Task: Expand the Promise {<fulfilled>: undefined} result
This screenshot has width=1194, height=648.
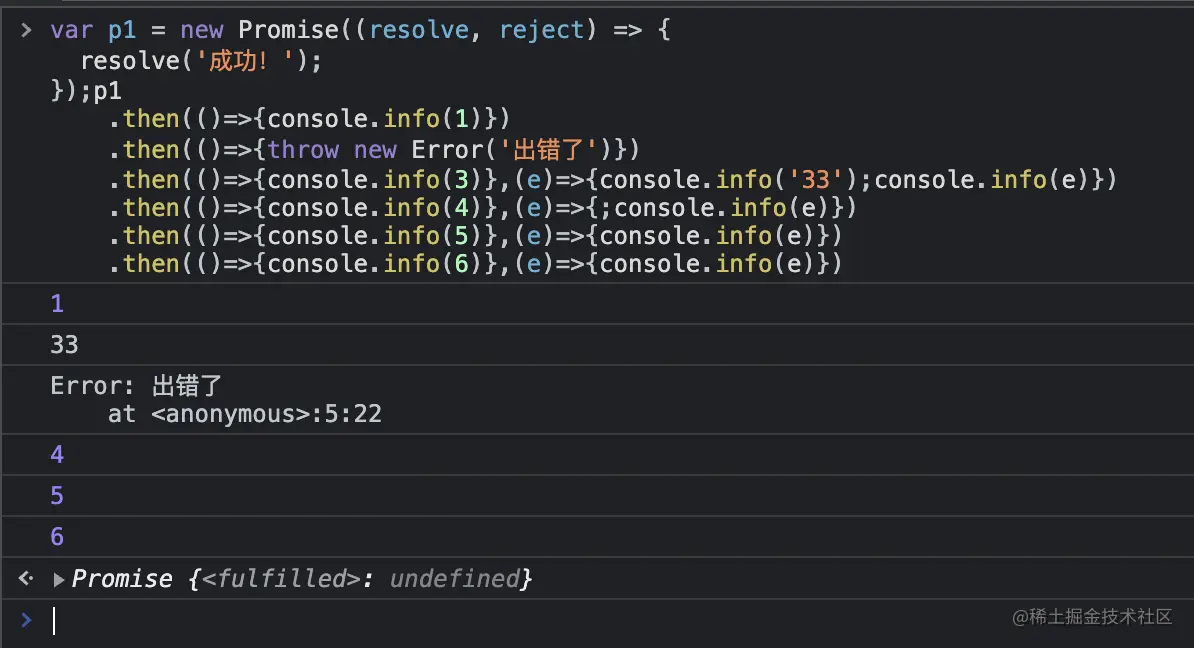Action: click(59, 579)
